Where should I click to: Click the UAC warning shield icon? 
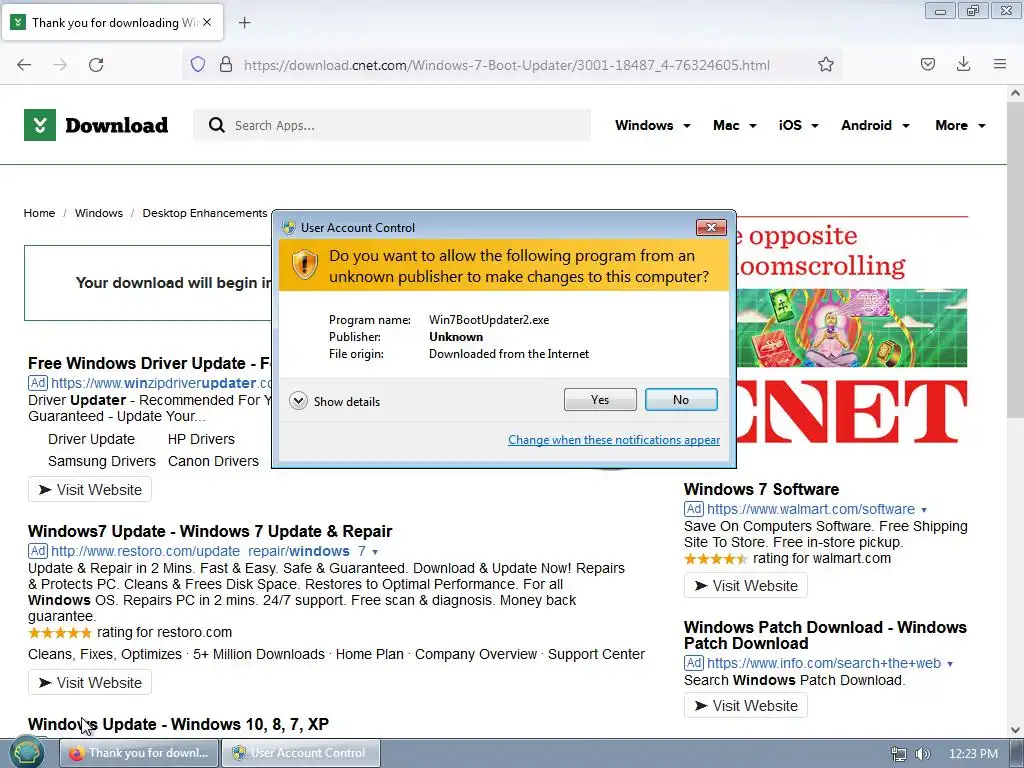click(x=304, y=264)
